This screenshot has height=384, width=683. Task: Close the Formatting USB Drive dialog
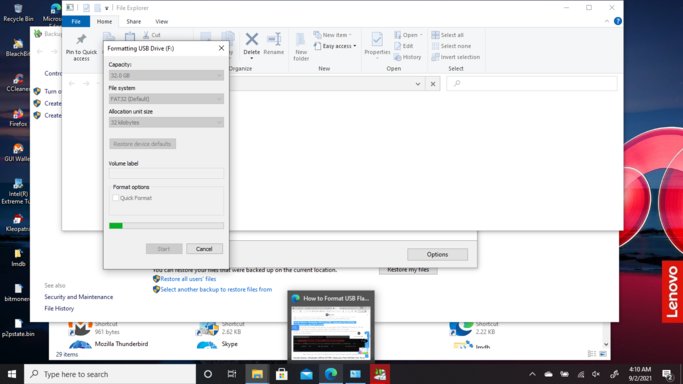(221, 48)
